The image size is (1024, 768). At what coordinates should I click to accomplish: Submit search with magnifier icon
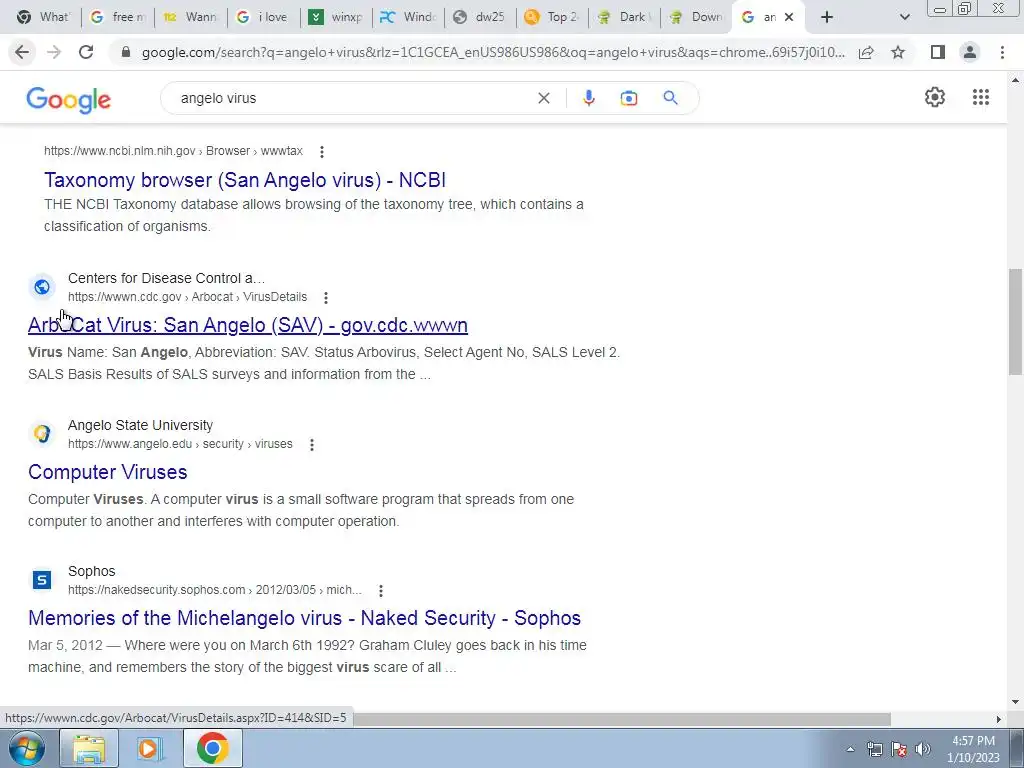click(670, 98)
